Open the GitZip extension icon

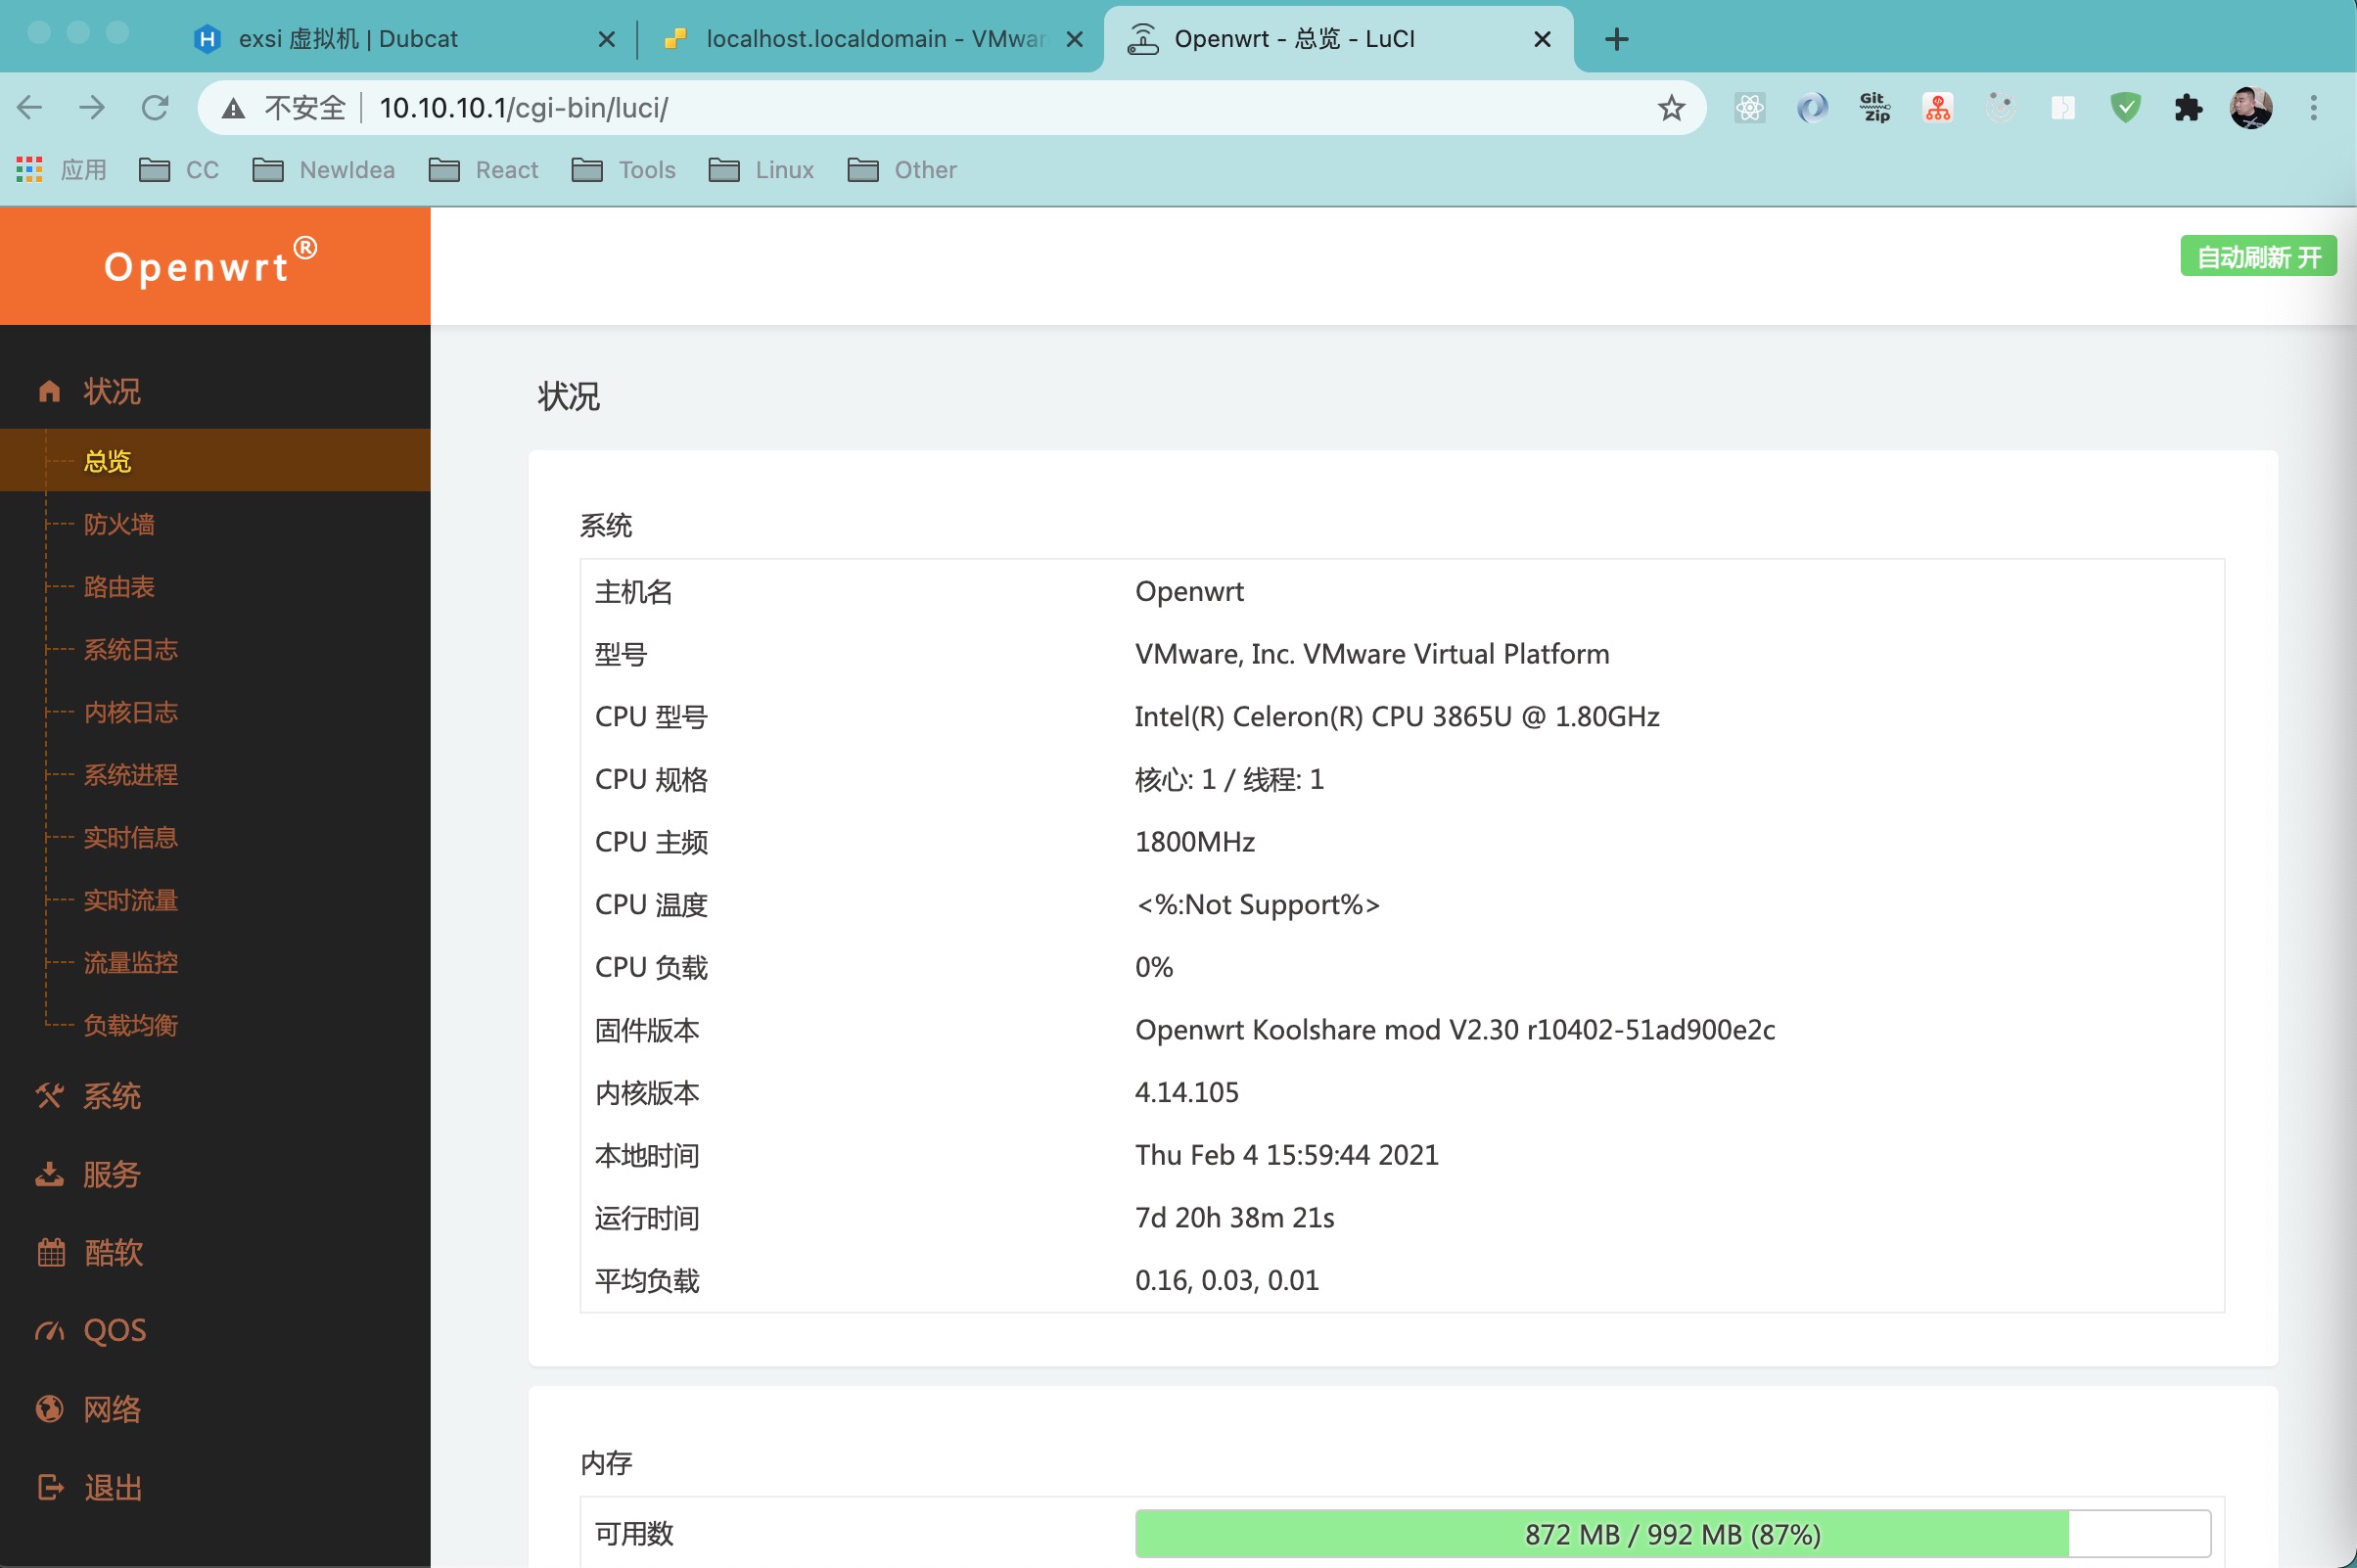[x=1875, y=107]
